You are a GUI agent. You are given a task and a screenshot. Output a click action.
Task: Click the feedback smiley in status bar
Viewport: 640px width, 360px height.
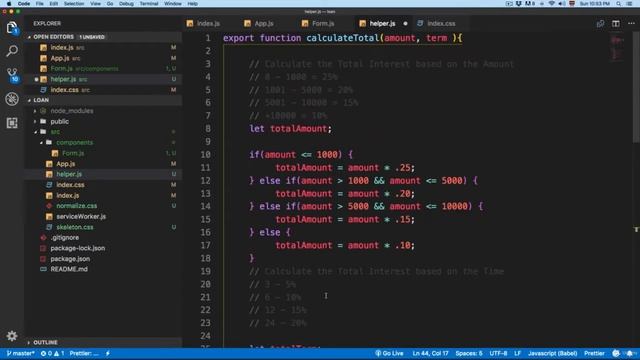click(616, 353)
